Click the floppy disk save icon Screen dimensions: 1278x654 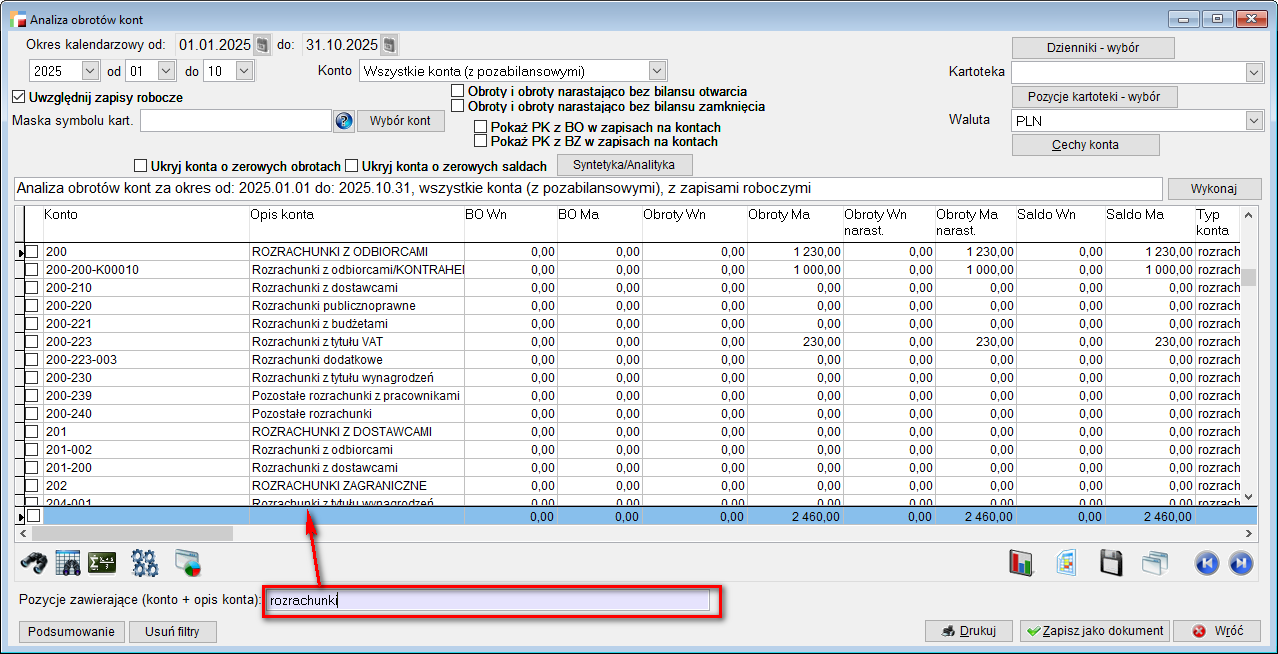[x=1111, y=563]
